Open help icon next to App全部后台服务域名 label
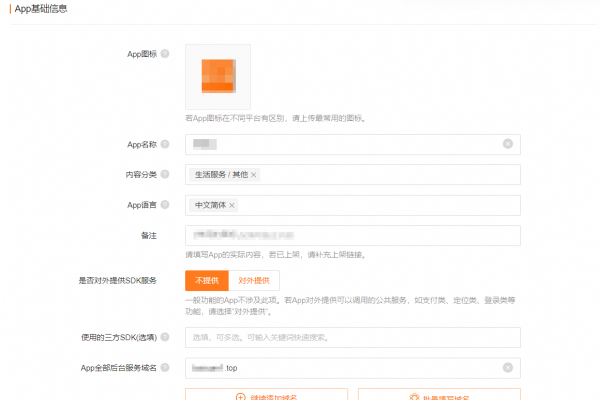 coord(165,367)
